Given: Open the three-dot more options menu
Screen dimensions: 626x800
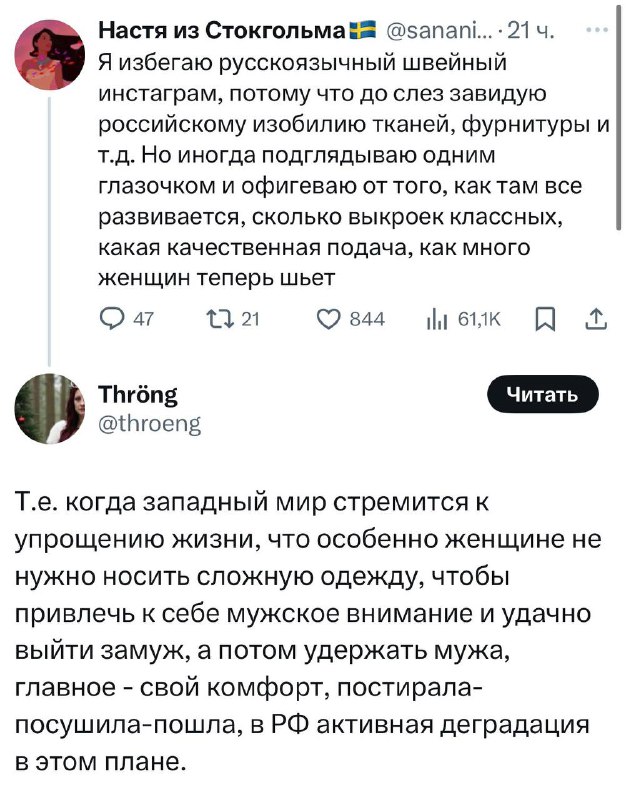Looking at the screenshot, I should pos(597,31).
